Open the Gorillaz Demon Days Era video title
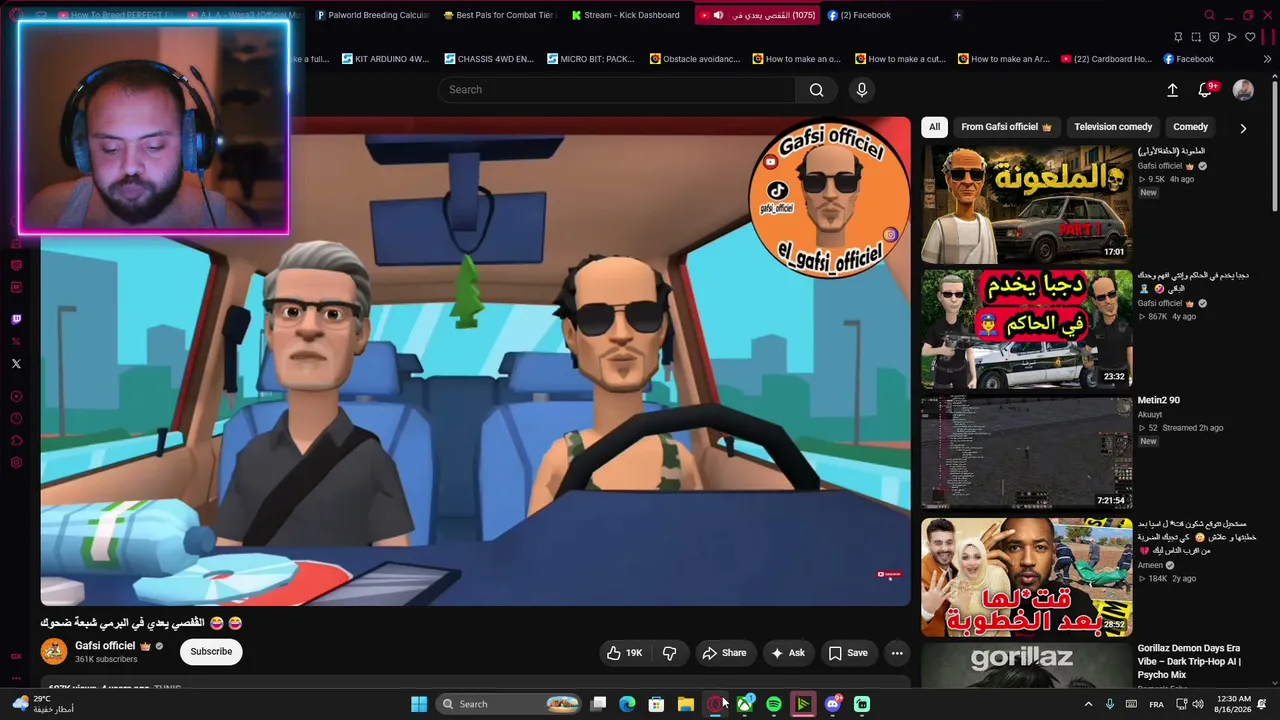Viewport: 1280px width, 720px height. pyautogui.click(x=1189, y=661)
